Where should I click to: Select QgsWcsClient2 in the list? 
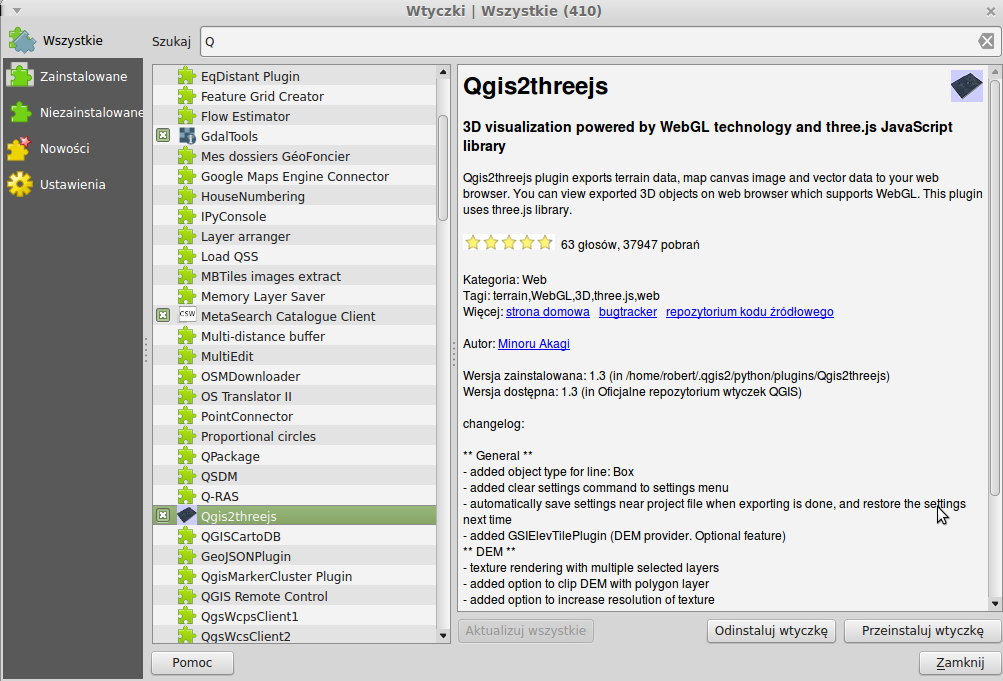pos(294,636)
